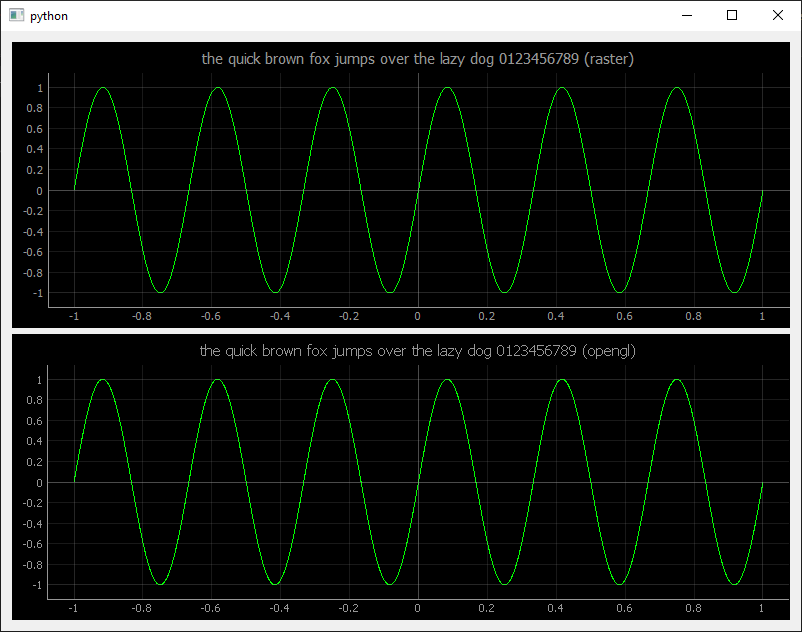Click the x-axis tick label -0.2 in opengl plot

click(349, 606)
